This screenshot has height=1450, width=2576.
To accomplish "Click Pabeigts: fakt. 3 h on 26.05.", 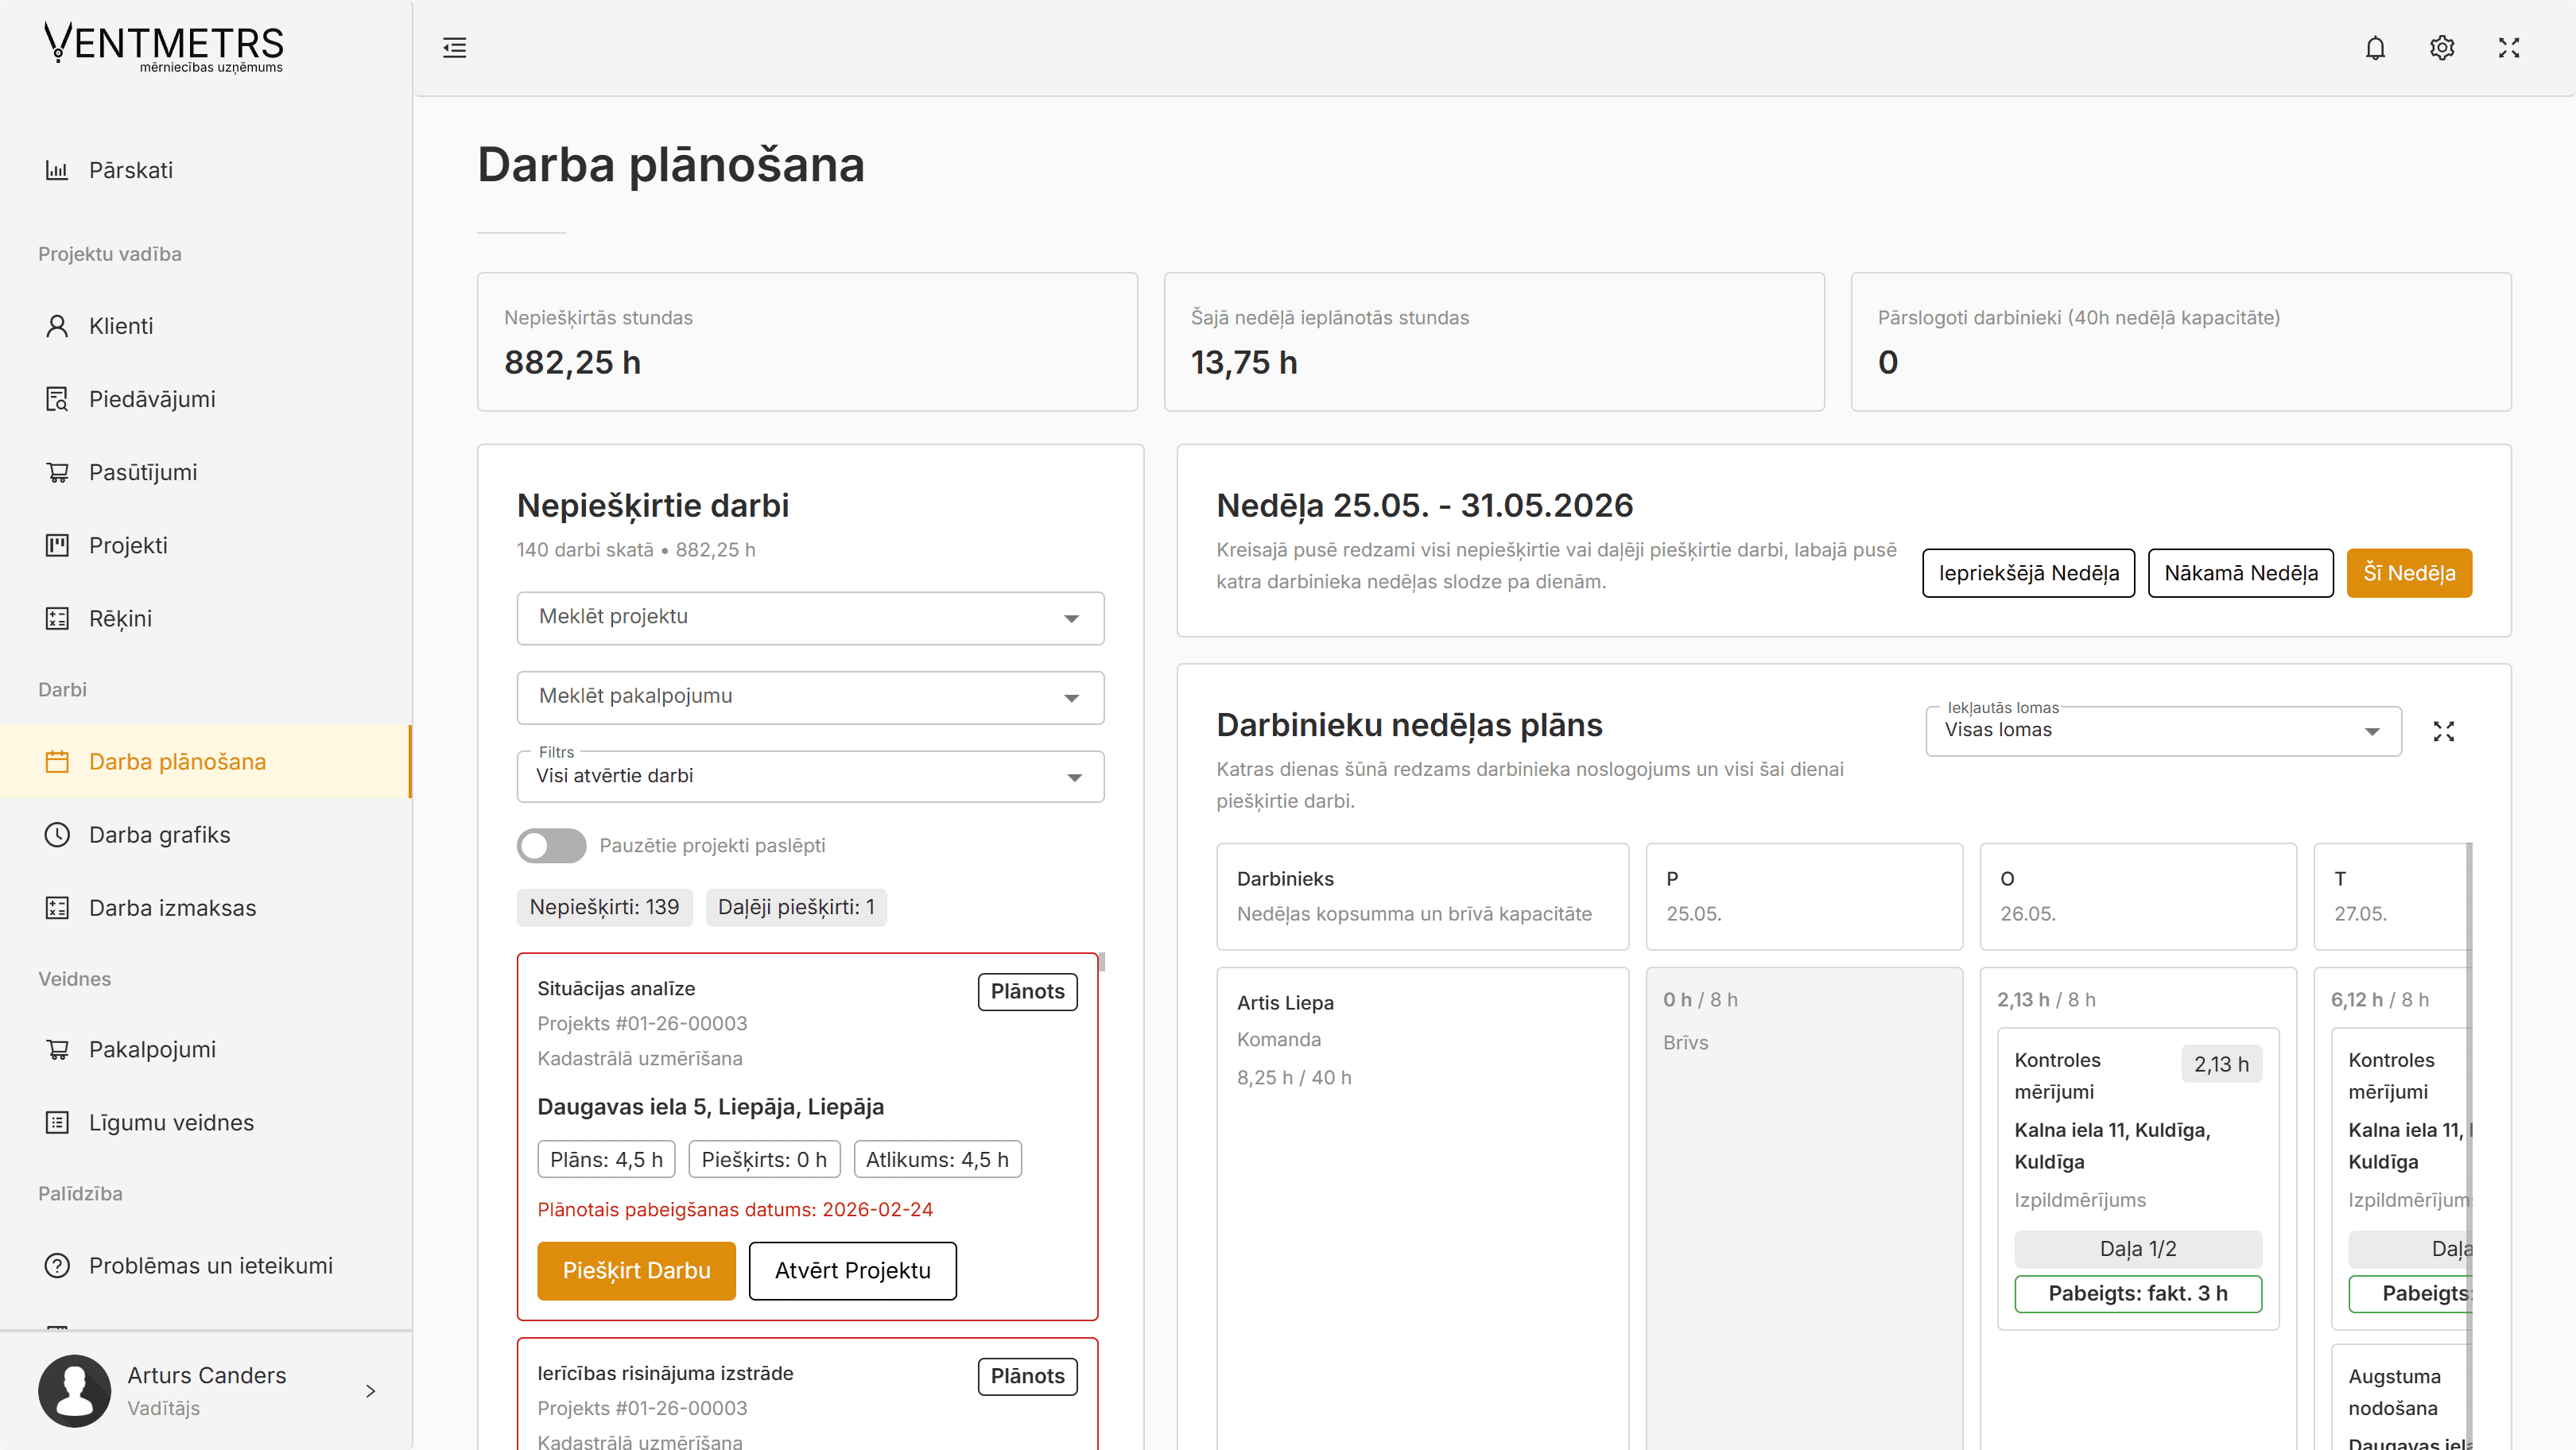I will click(2138, 1294).
